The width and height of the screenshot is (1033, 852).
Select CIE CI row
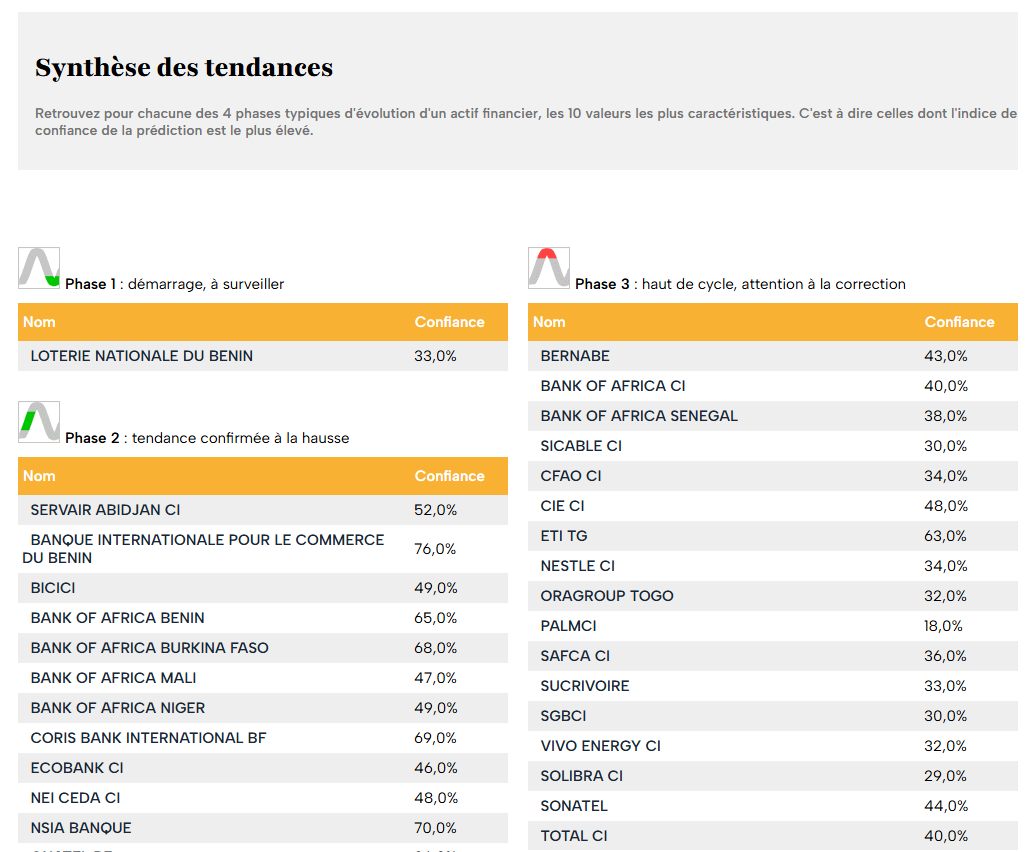tap(773, 506)
